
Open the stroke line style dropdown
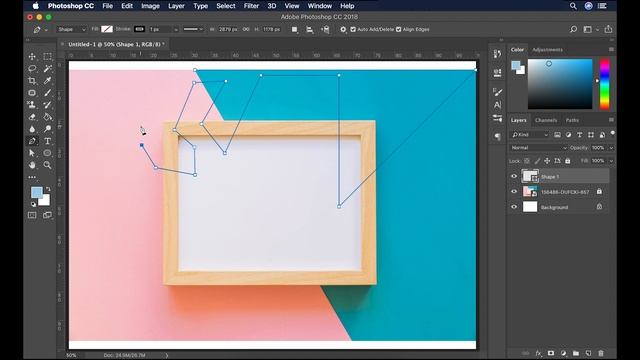[193, 29]
